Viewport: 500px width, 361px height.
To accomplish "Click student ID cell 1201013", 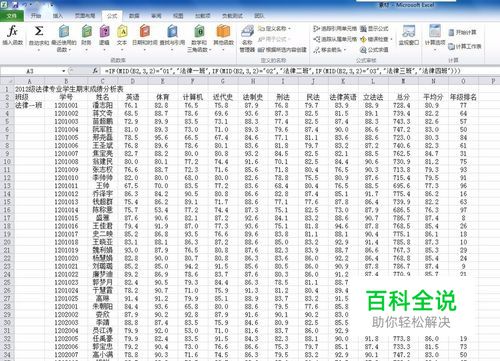I will click(66, 202).
